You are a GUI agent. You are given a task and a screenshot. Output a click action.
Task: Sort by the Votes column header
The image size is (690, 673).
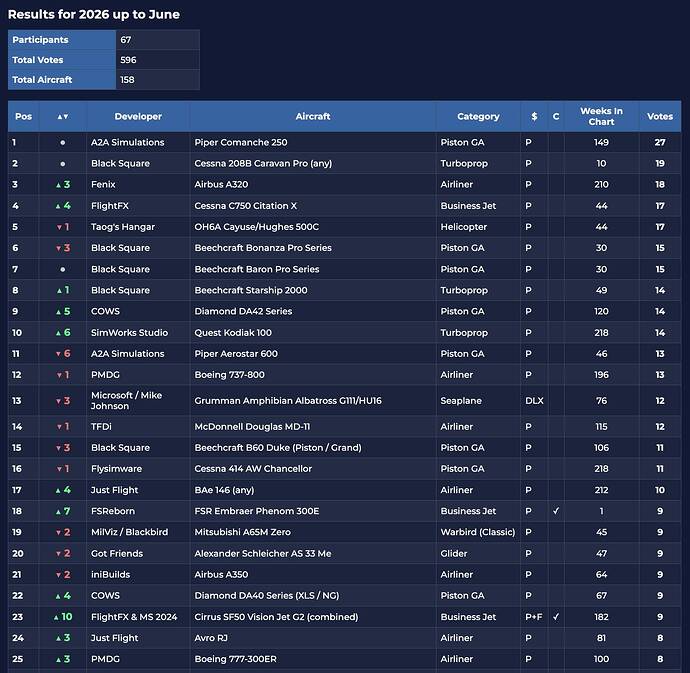[660, 117]
